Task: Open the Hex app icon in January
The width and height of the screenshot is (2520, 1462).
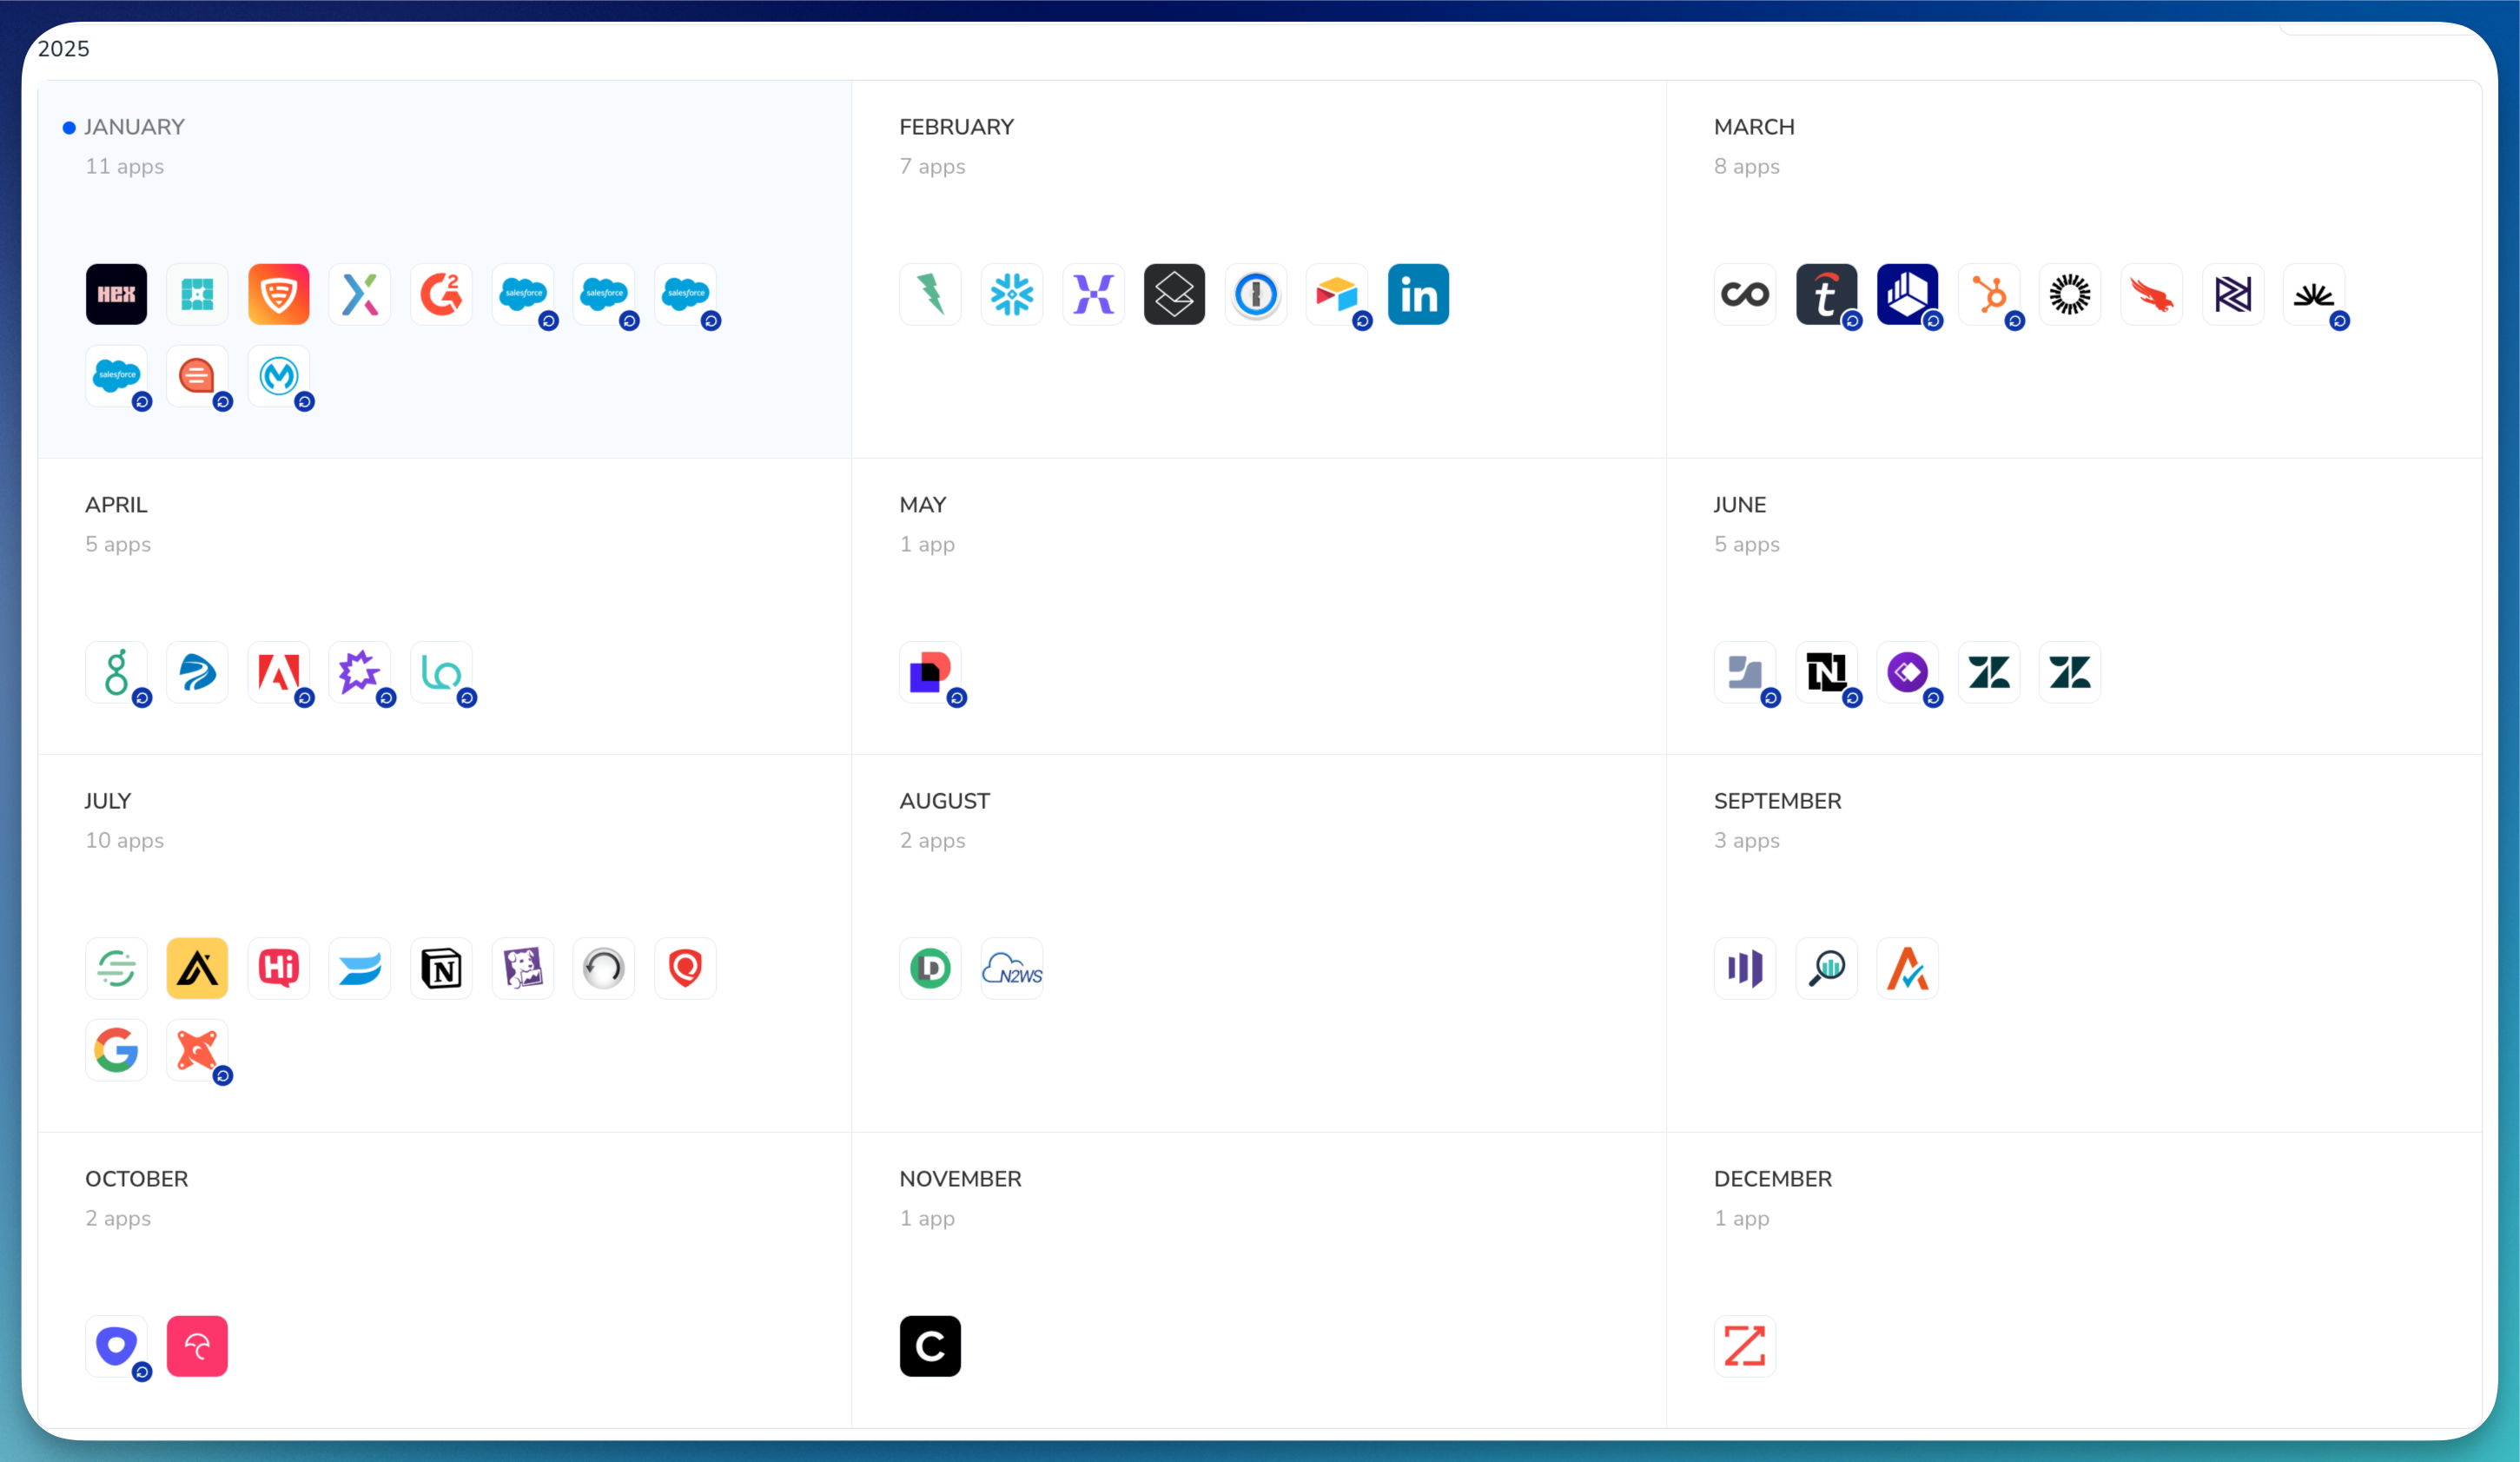Action: pyautogui.click(x=116, y=294)
